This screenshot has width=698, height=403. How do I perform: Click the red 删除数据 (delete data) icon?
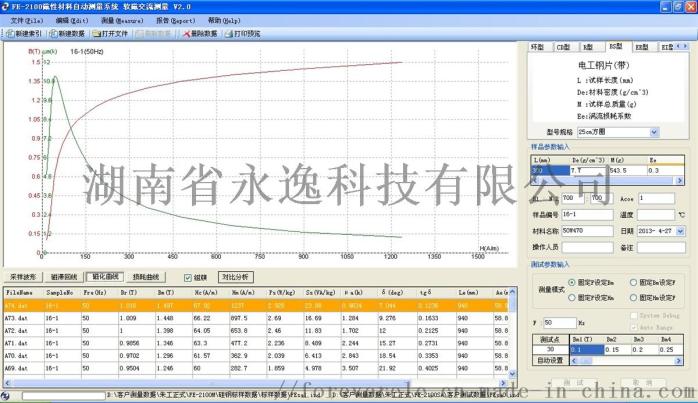pos(186,34)
